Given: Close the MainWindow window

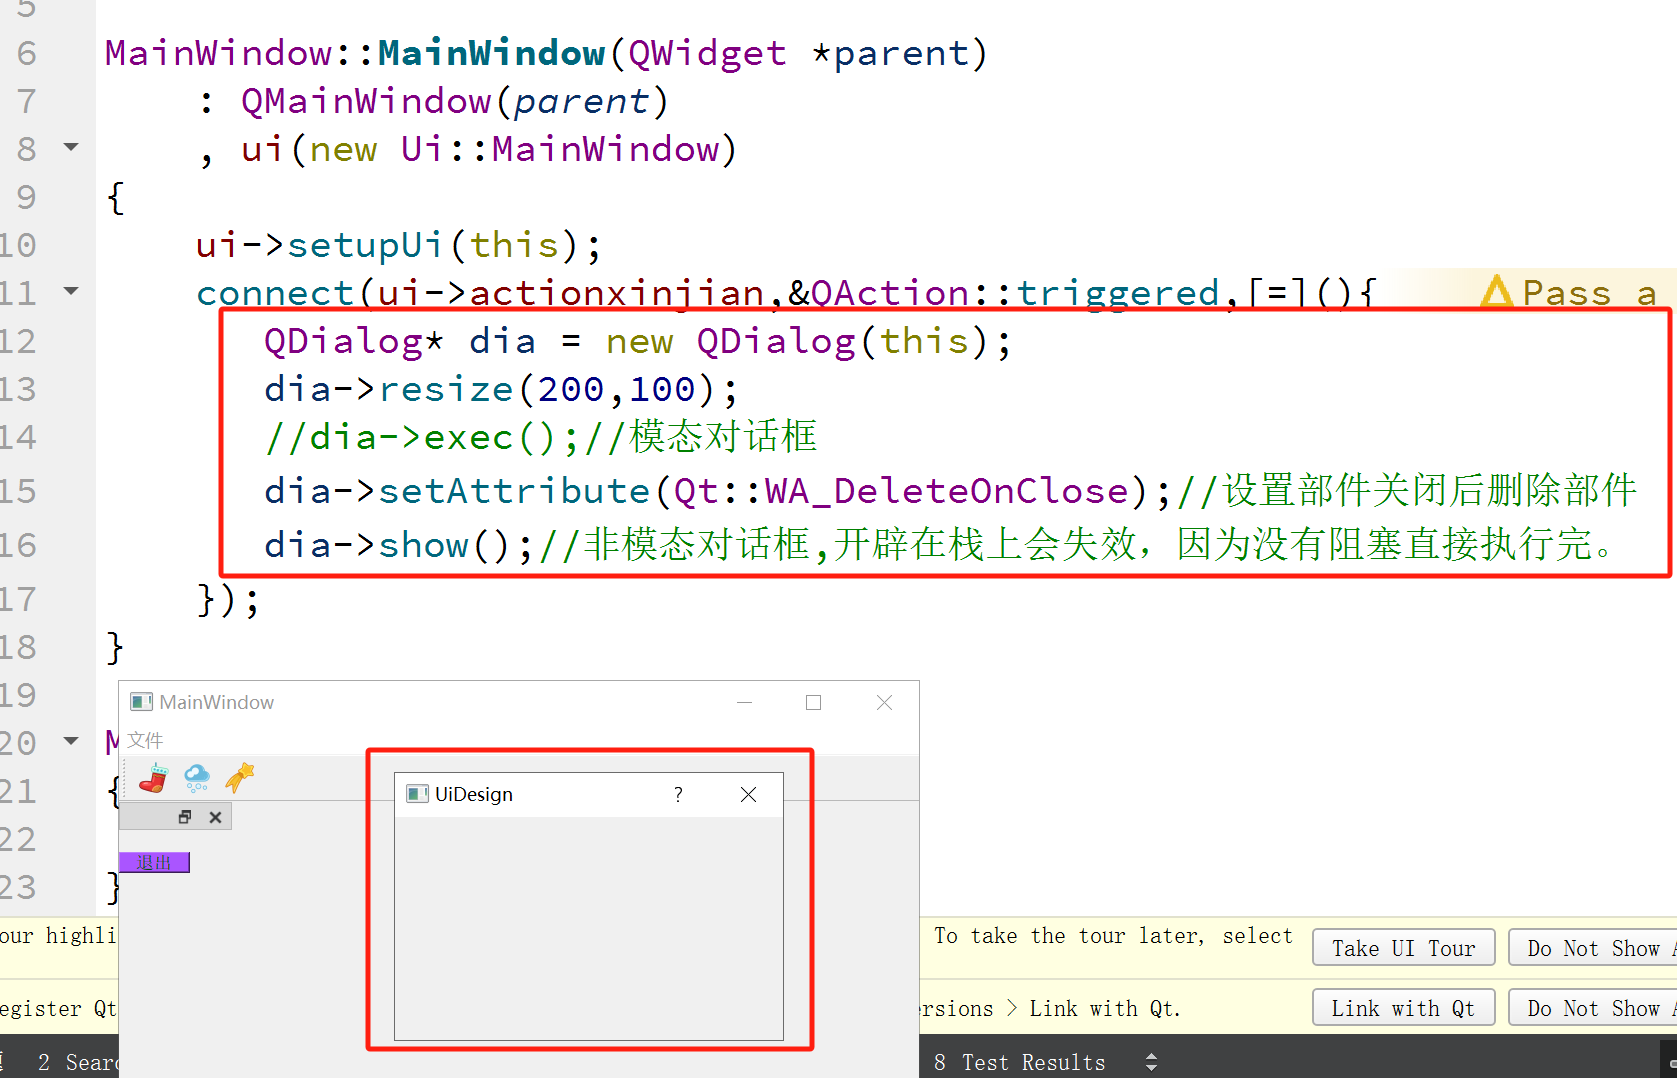Looking at the screenshot, I should tap(884, 702).
